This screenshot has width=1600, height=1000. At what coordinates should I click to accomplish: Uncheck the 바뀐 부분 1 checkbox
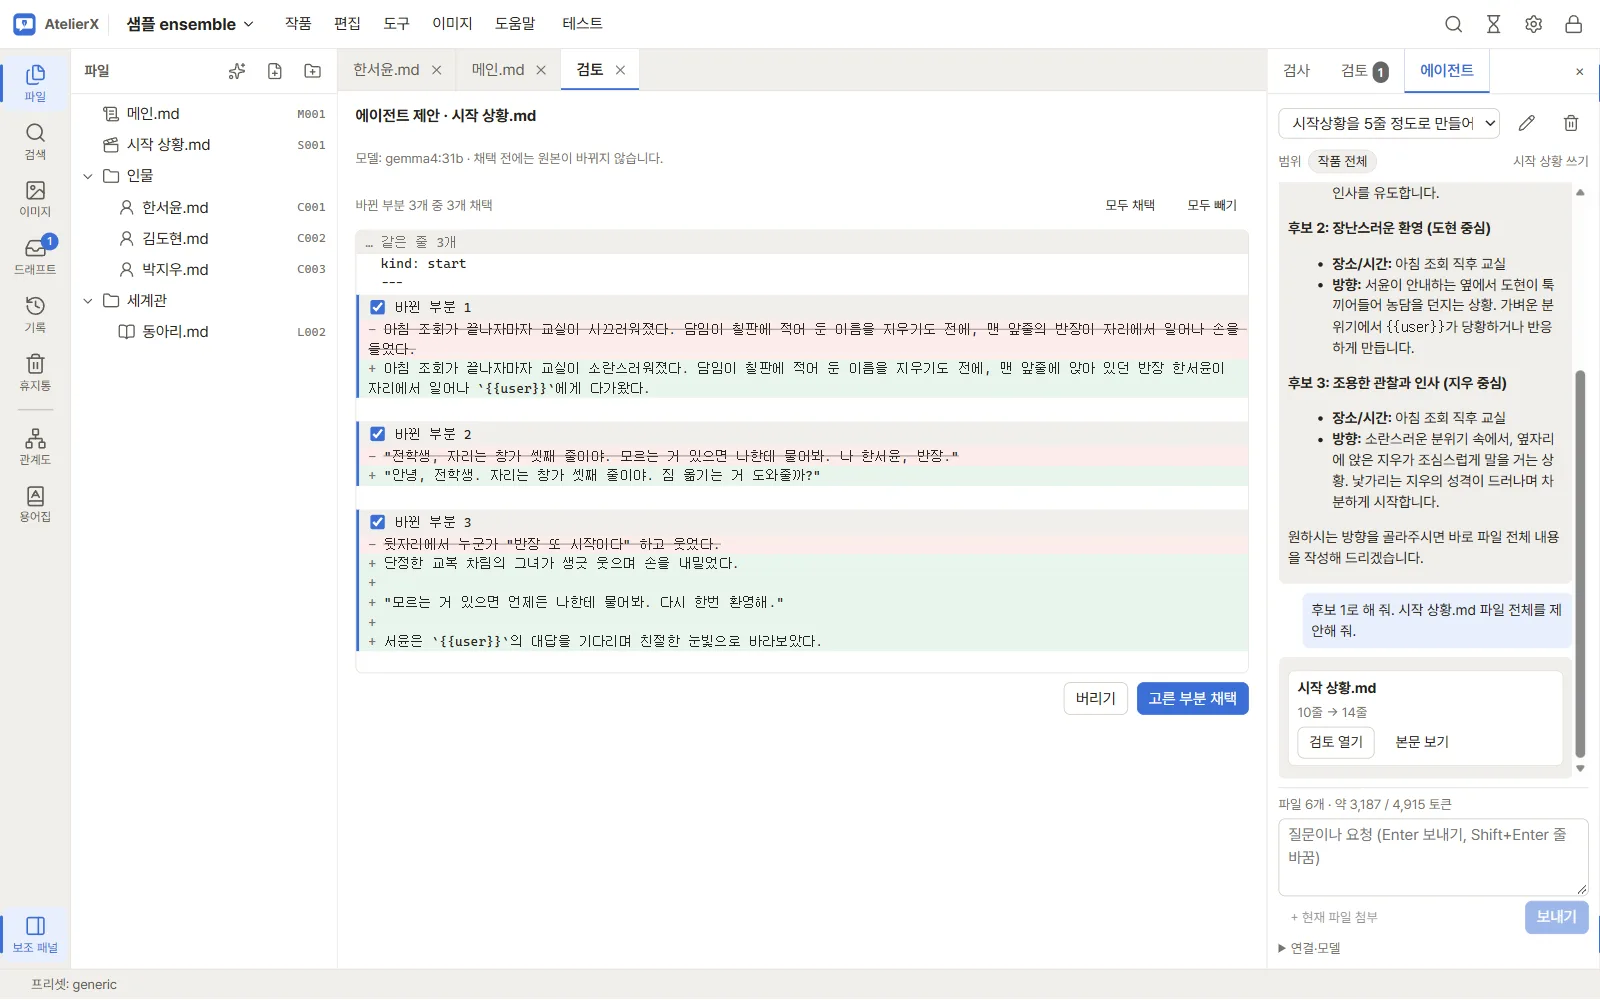pos(378,307)
